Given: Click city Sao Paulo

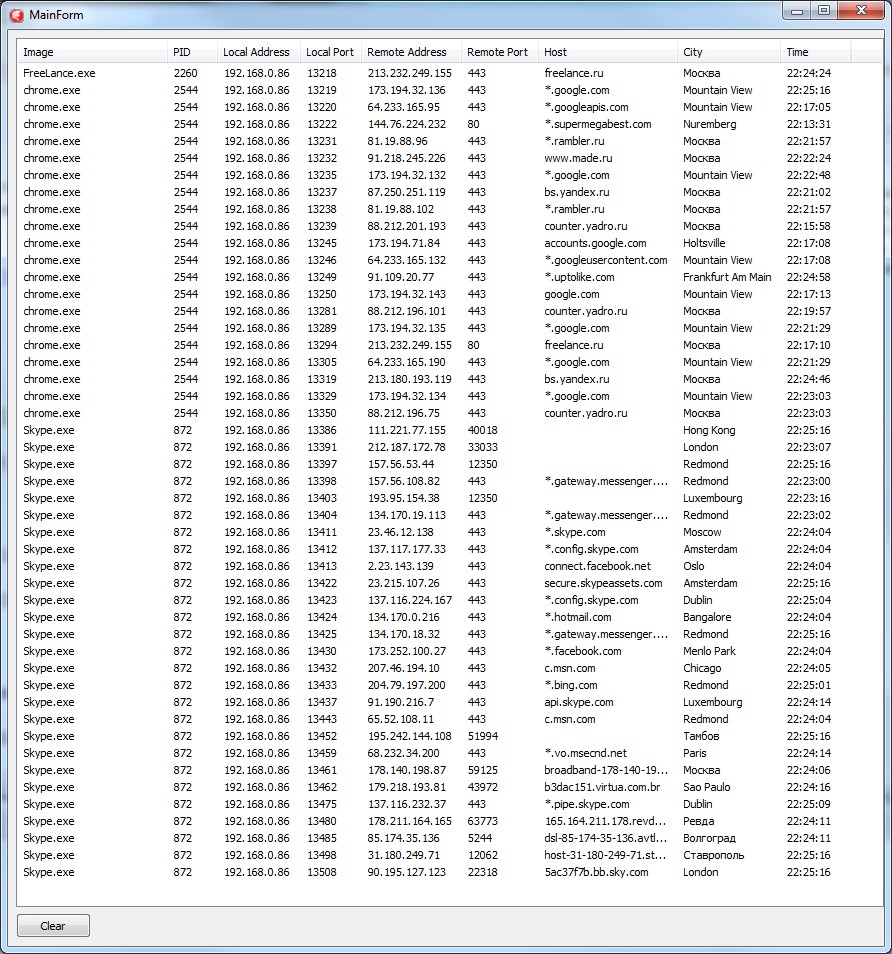Looking at the screenshot, I should 706,789.
